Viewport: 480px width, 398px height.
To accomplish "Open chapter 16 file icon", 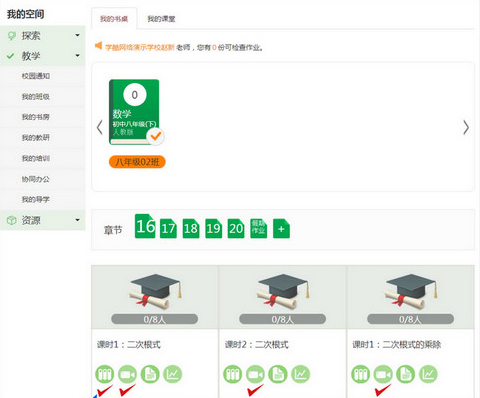I will pos(145,226).
